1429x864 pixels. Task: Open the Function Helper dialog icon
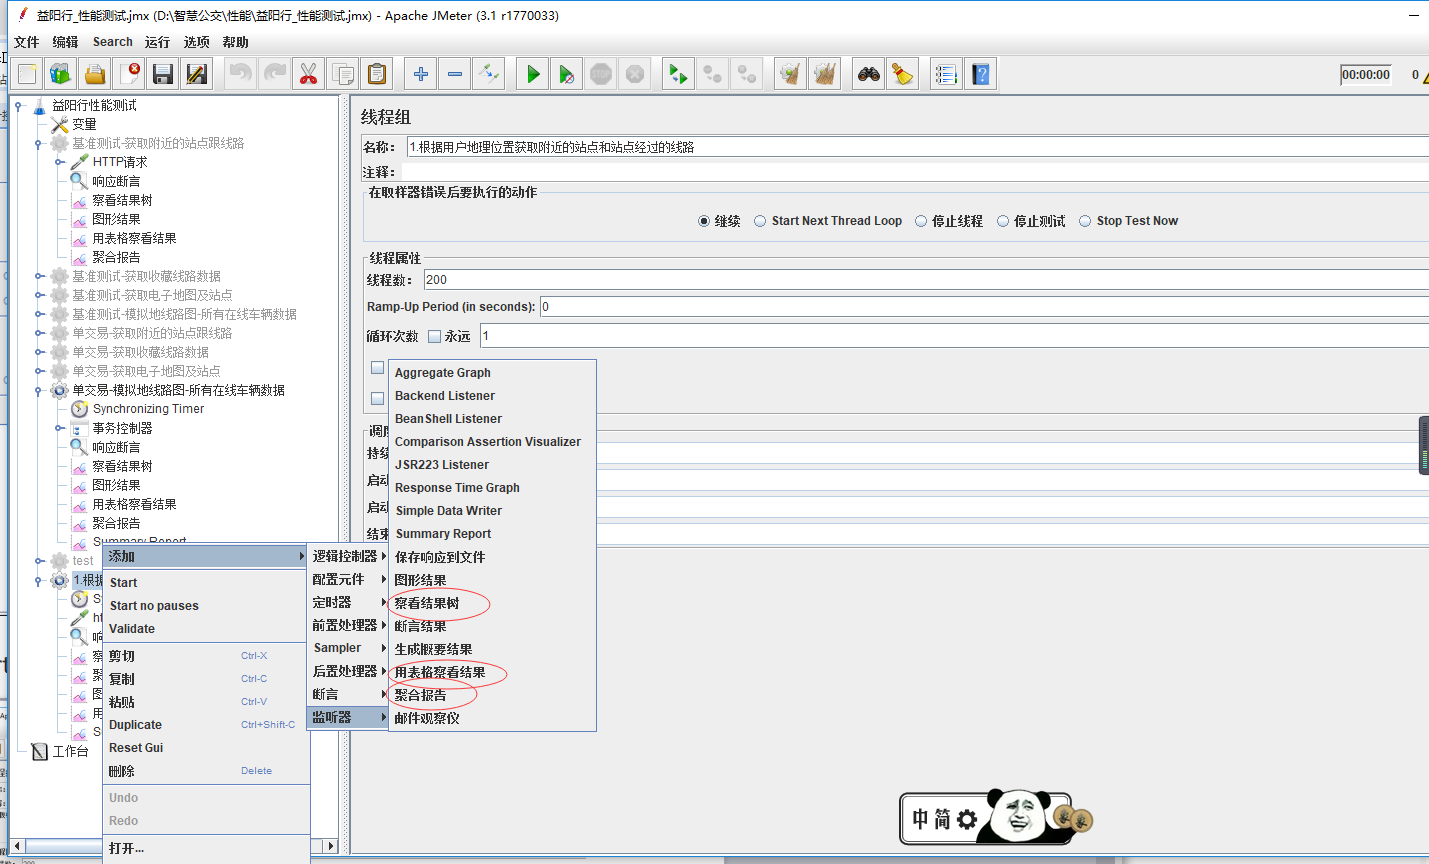[946, 74]
